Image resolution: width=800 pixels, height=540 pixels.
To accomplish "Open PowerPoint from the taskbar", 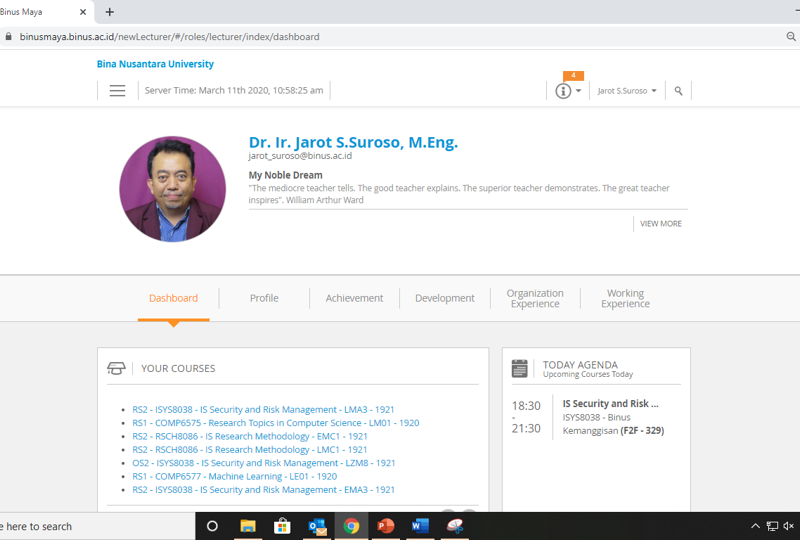I will [386, 526].
